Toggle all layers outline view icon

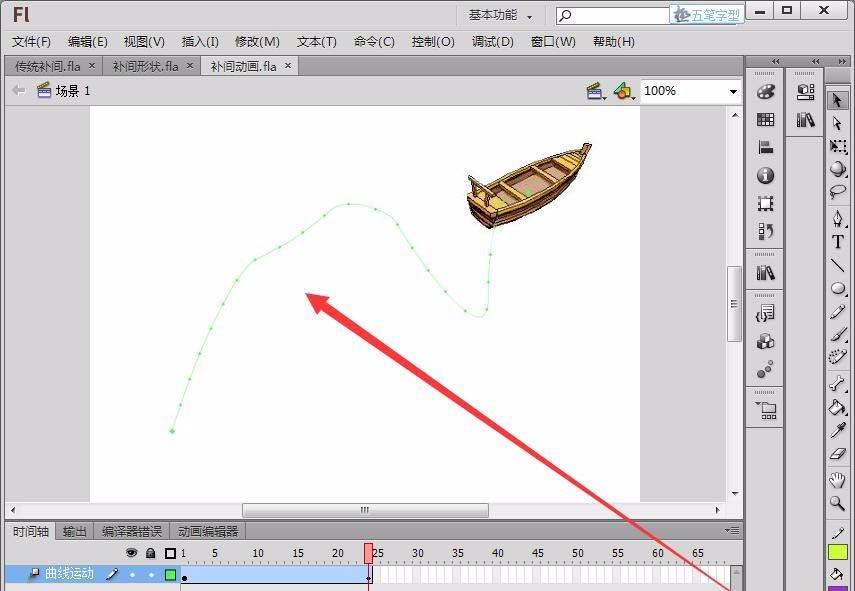point(170,553)
